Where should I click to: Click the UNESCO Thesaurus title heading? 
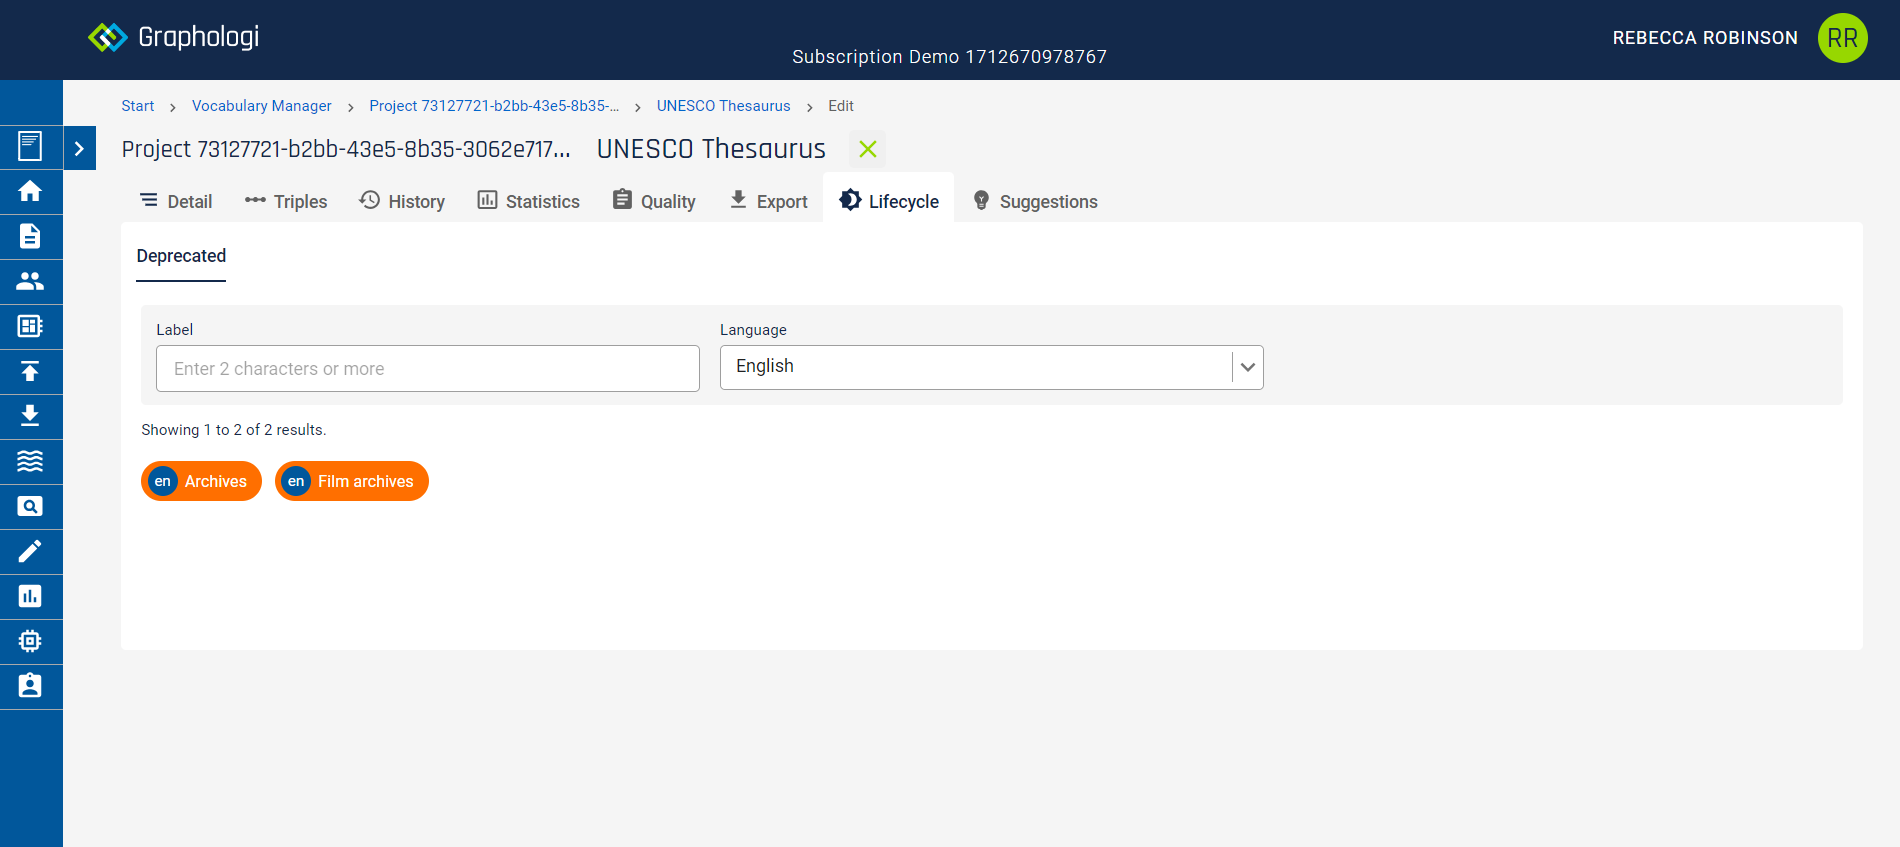pos(711,149)
